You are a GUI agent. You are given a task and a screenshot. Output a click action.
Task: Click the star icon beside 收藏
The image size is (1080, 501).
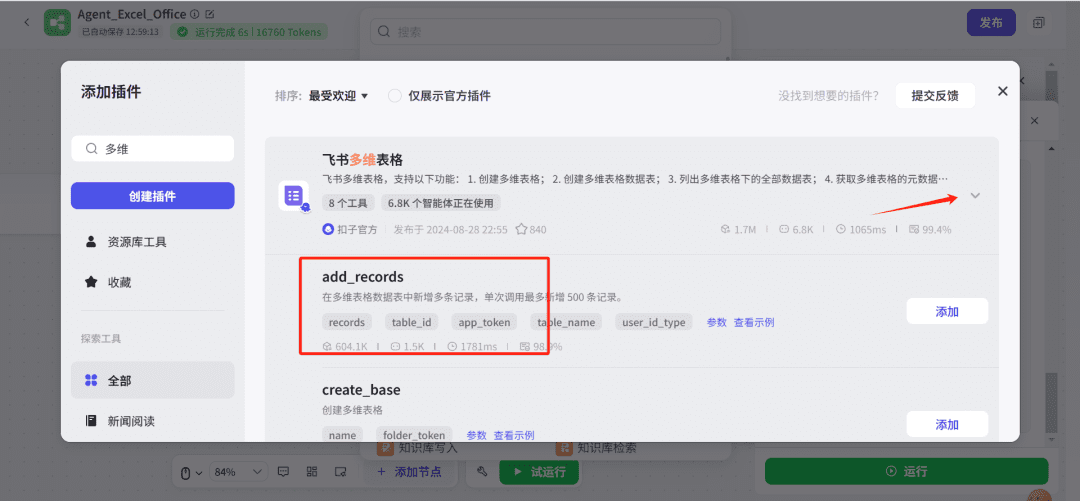(91, 282)
